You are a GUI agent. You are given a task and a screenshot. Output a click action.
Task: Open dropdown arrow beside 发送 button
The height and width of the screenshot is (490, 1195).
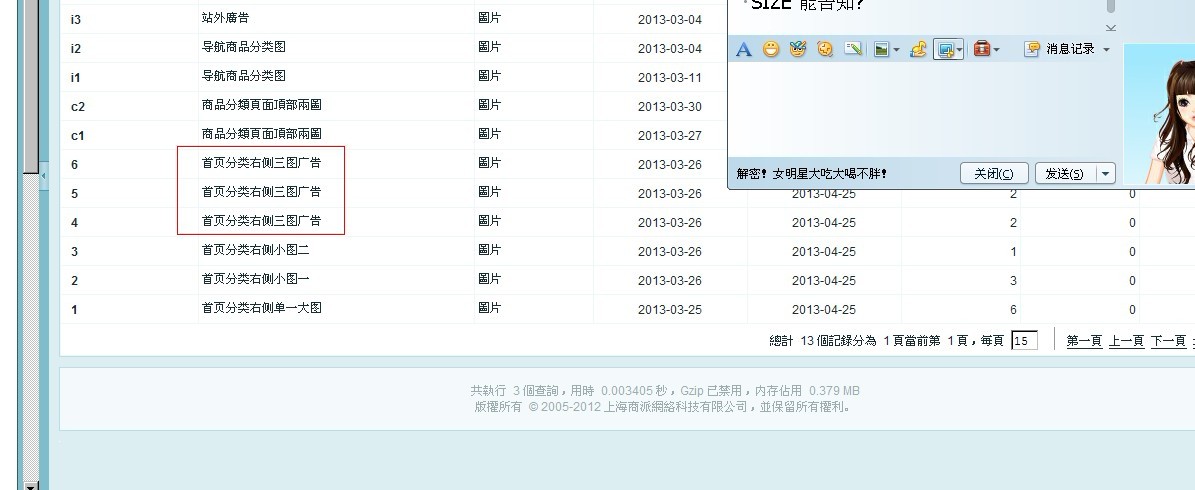click(x=1106, y=174)
